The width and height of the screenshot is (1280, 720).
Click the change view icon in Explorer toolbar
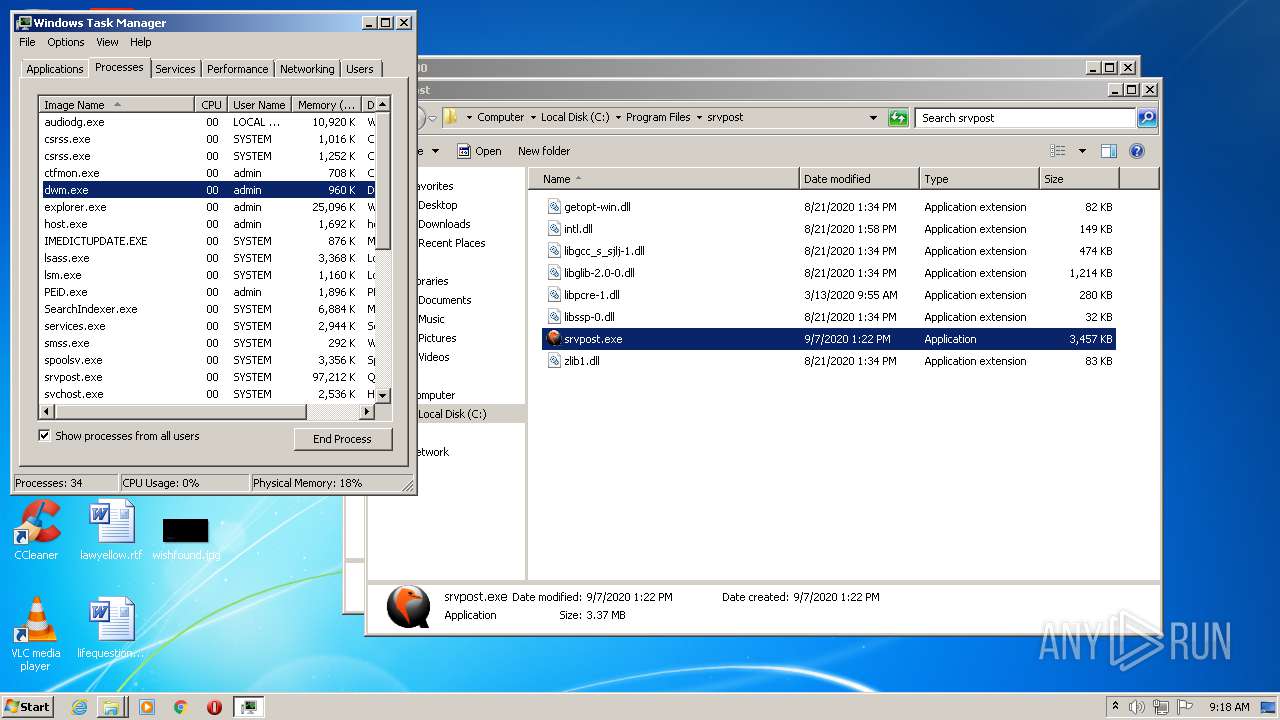pos(1058,151)
